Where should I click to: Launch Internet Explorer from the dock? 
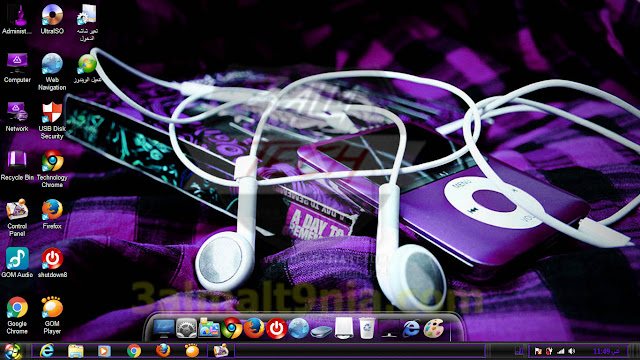pos(411,328)
